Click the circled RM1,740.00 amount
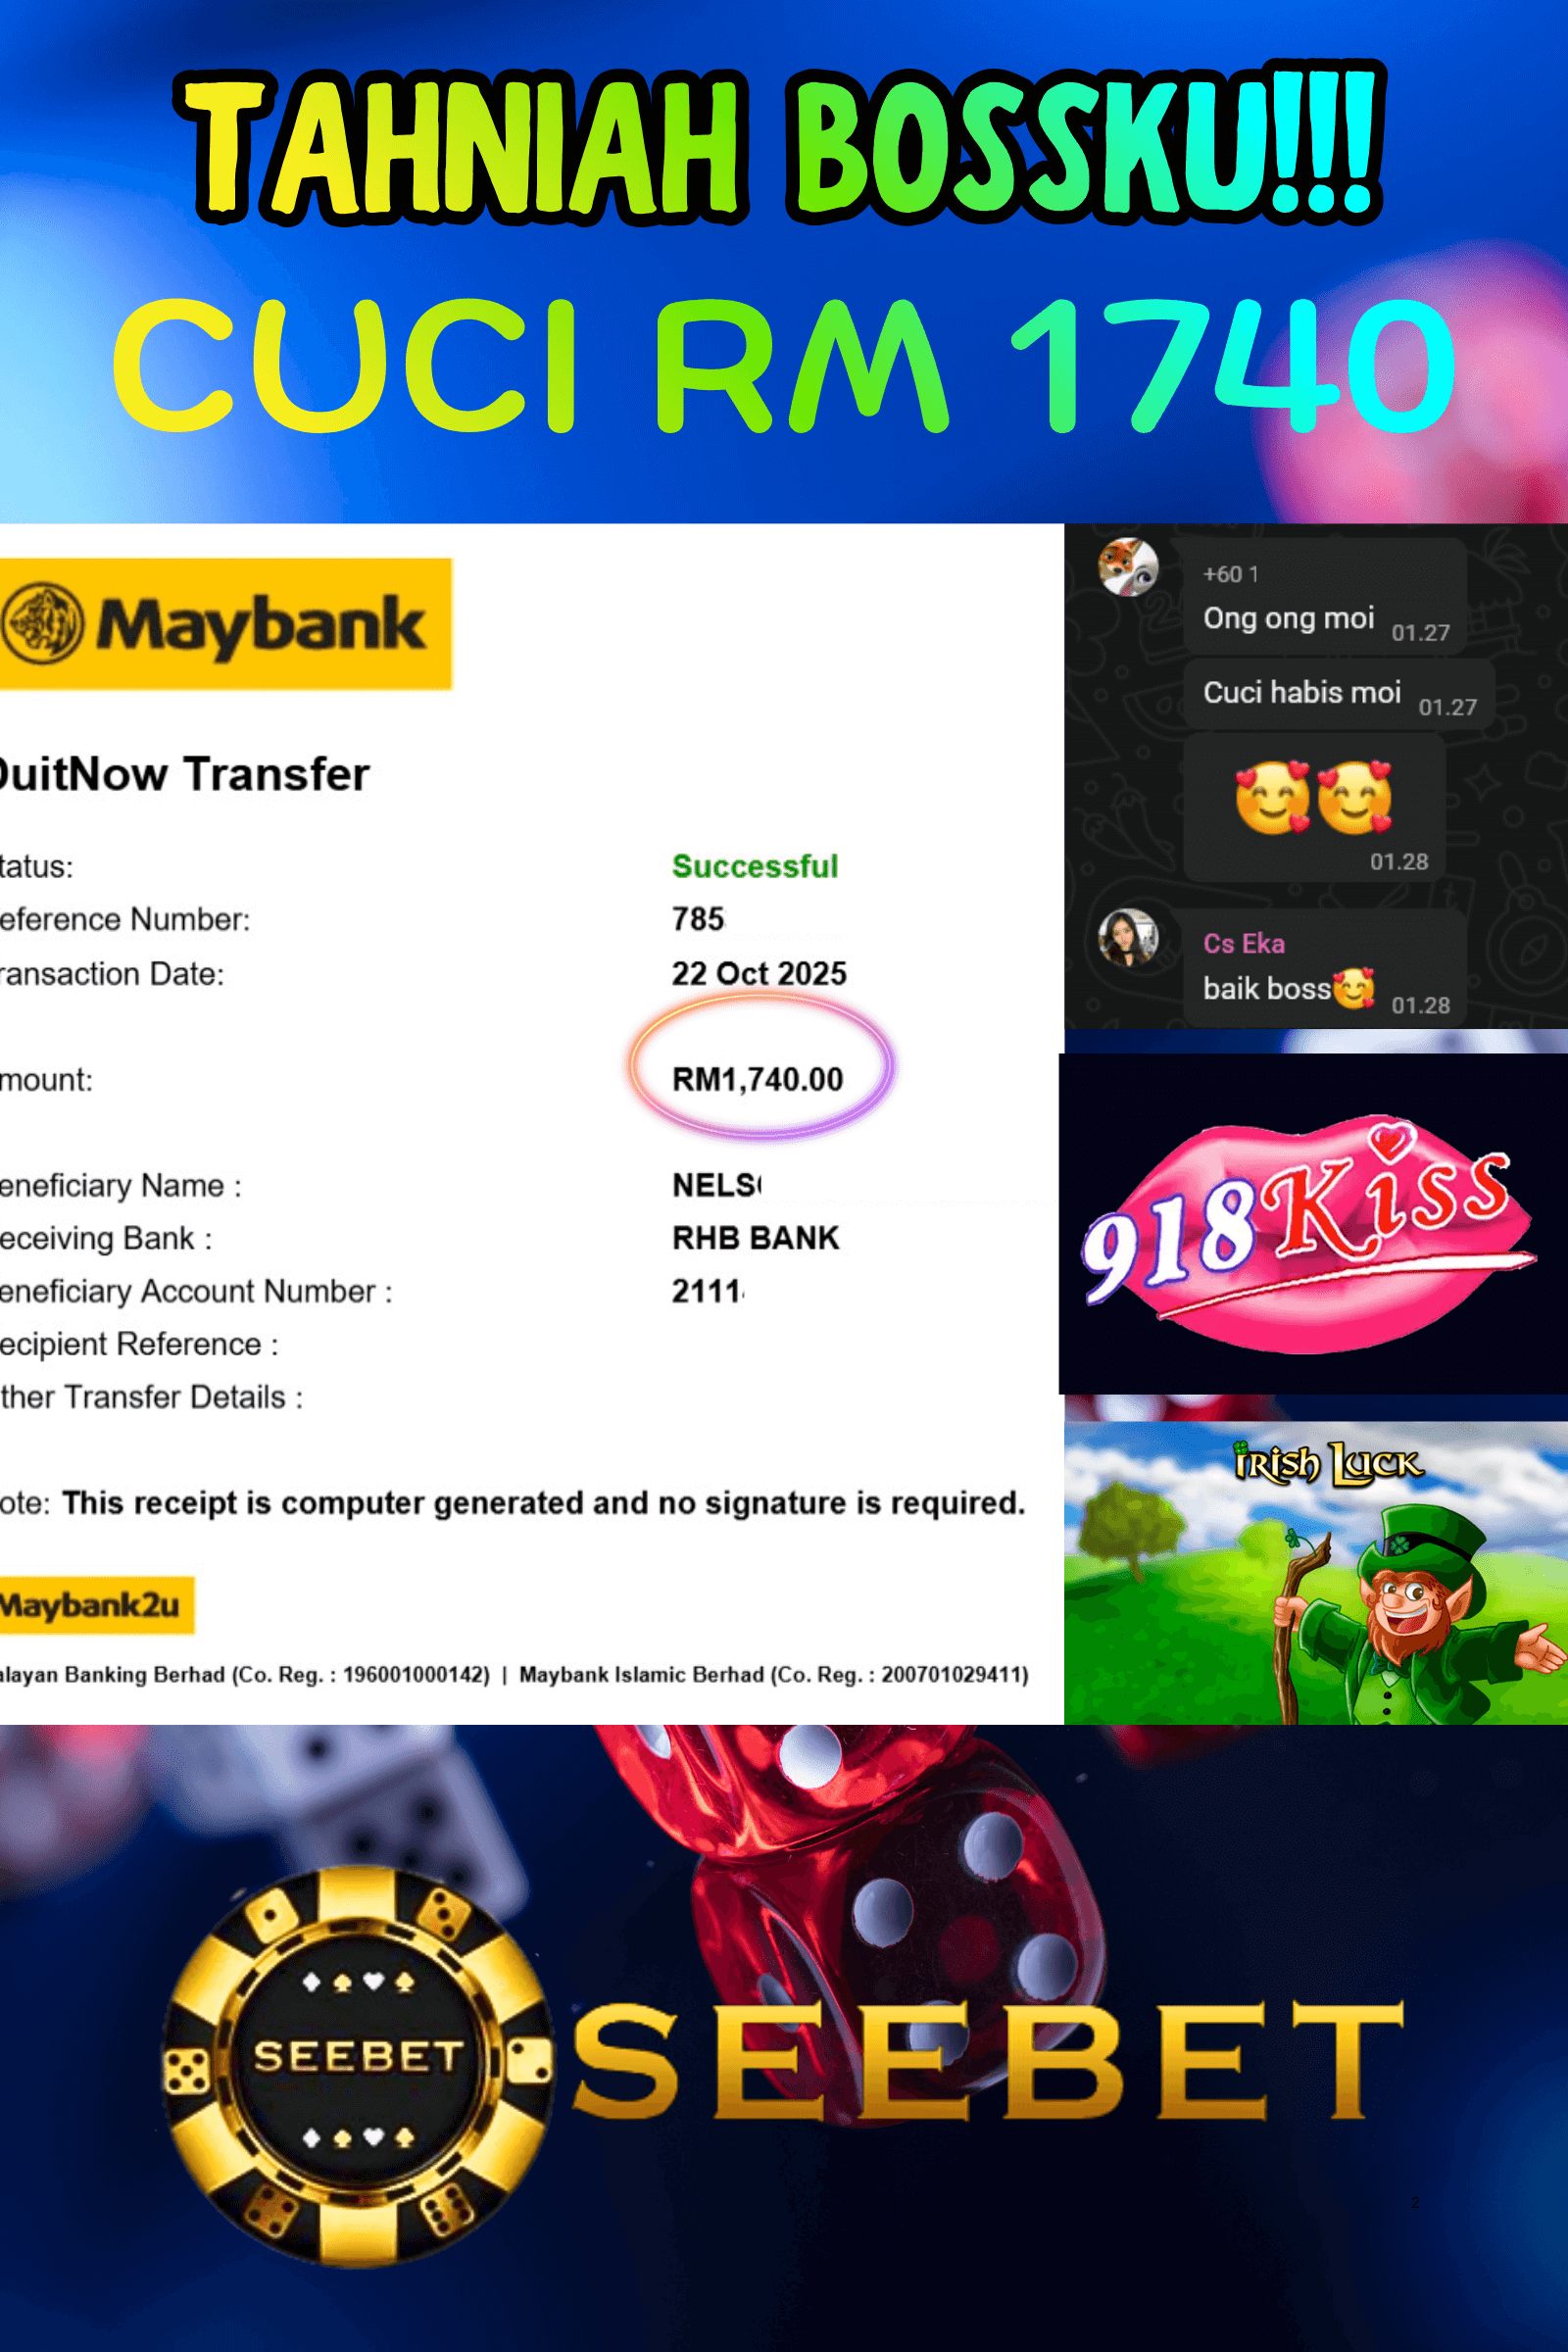Screen dimensions: 1568x2352 (x=758, y=1079)
